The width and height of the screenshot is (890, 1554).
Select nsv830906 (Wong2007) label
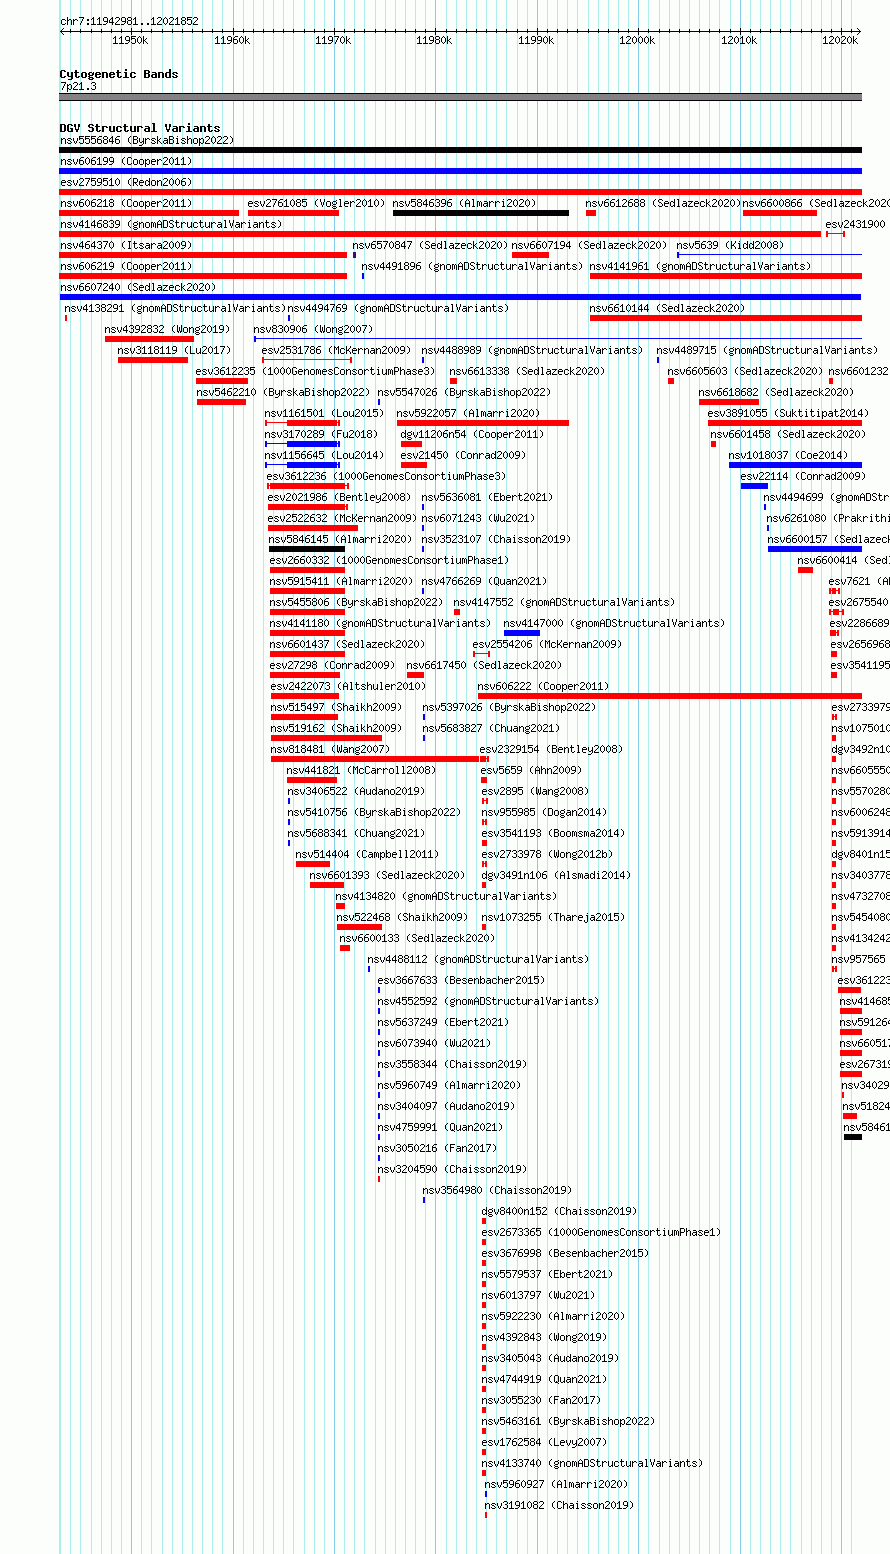(313, 330)
